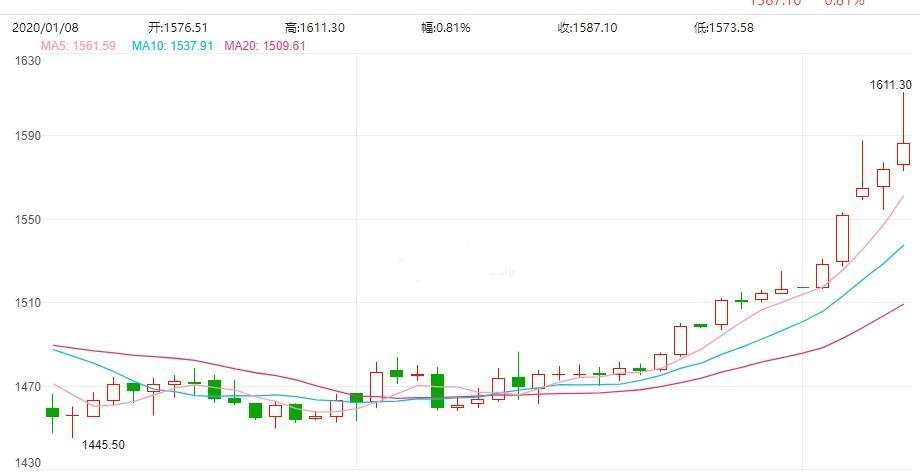Click the 1630 y-axis label
The image size is (920, 472).
(x=28, y=61)
